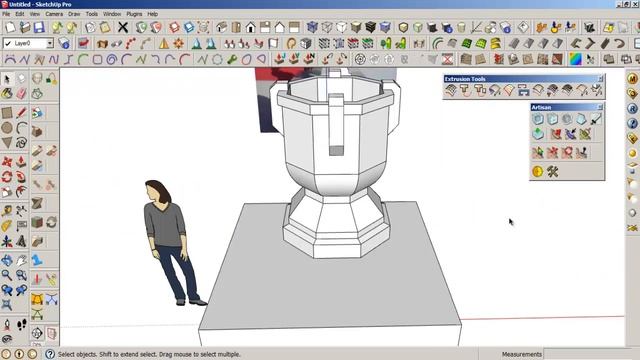Open the Camera menu
The image size is (640, 360).
click(54, 14)
